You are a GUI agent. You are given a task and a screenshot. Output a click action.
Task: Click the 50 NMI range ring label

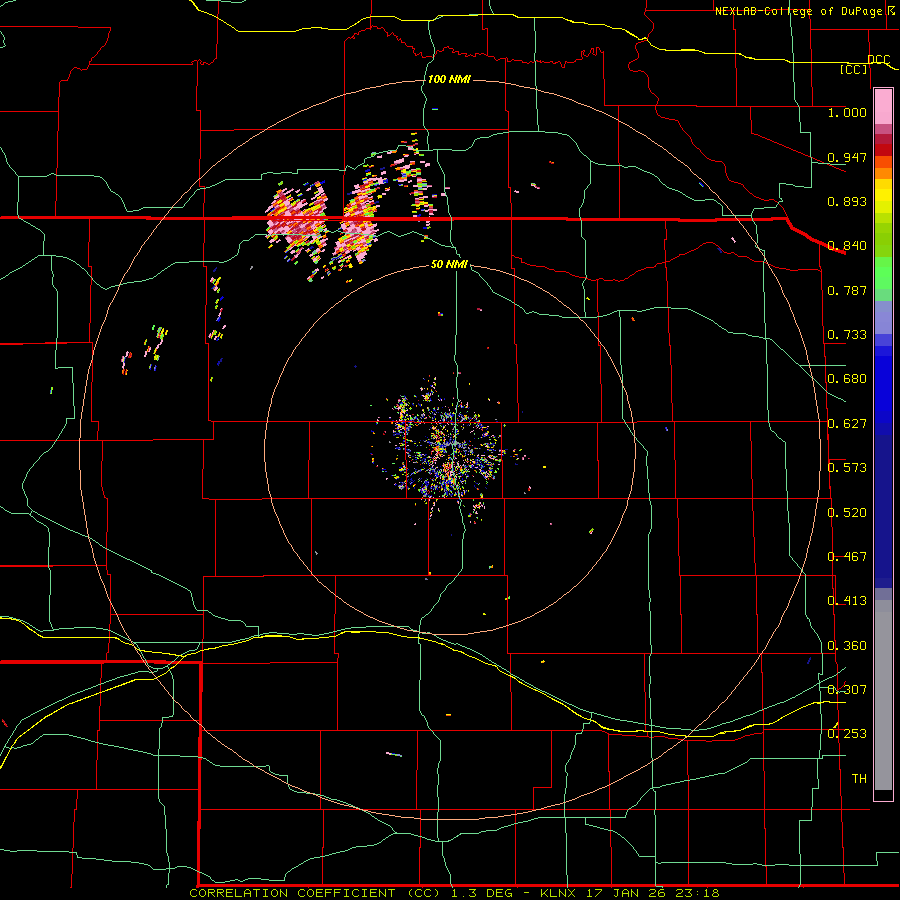coord(449,264)
